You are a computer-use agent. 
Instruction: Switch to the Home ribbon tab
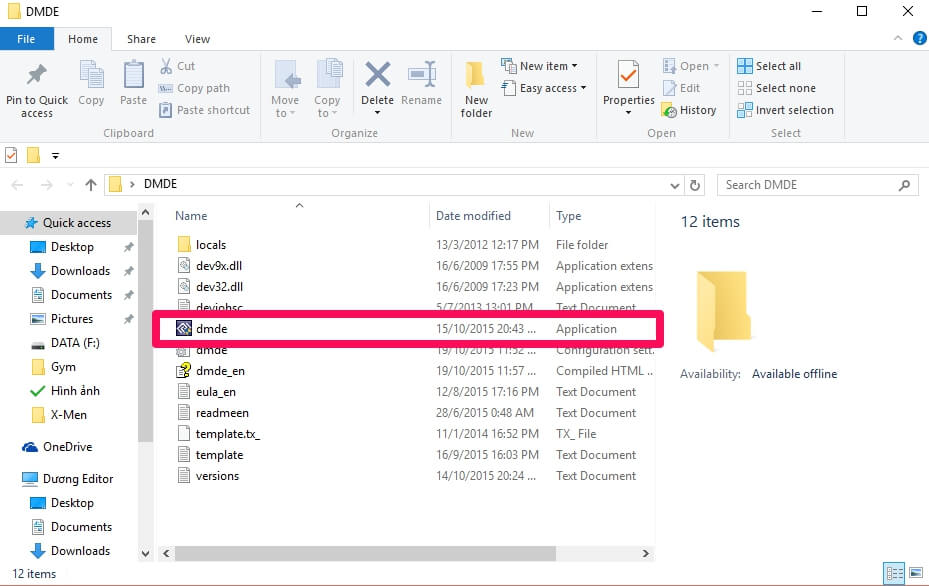[83, 39]
